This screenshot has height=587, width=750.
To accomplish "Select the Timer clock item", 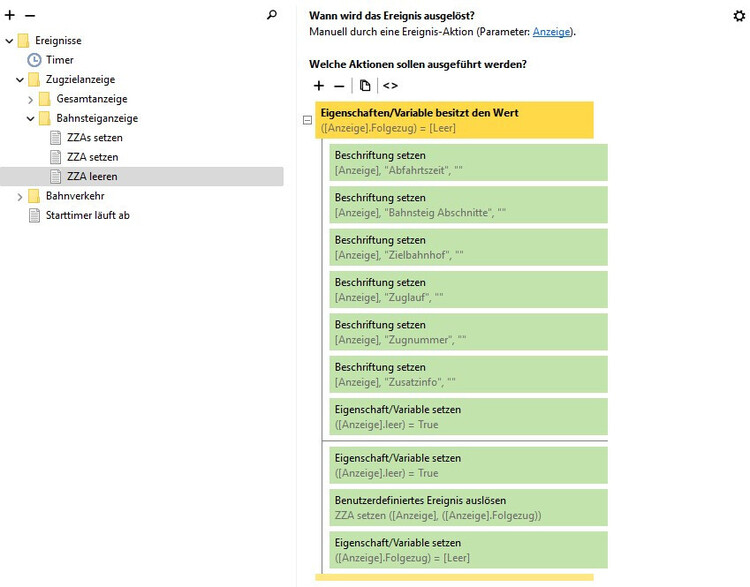I will click(60, 60).
